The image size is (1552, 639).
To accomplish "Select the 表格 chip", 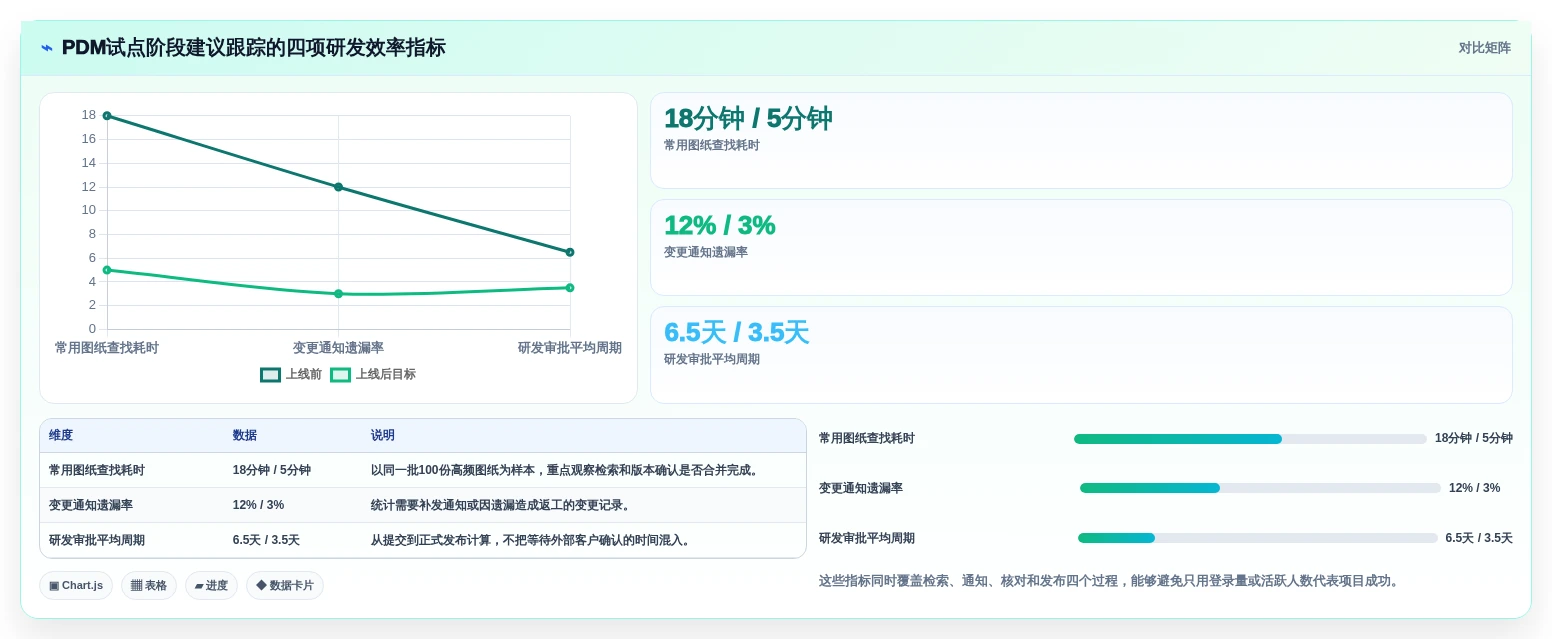I will click(x=149, y=586).
